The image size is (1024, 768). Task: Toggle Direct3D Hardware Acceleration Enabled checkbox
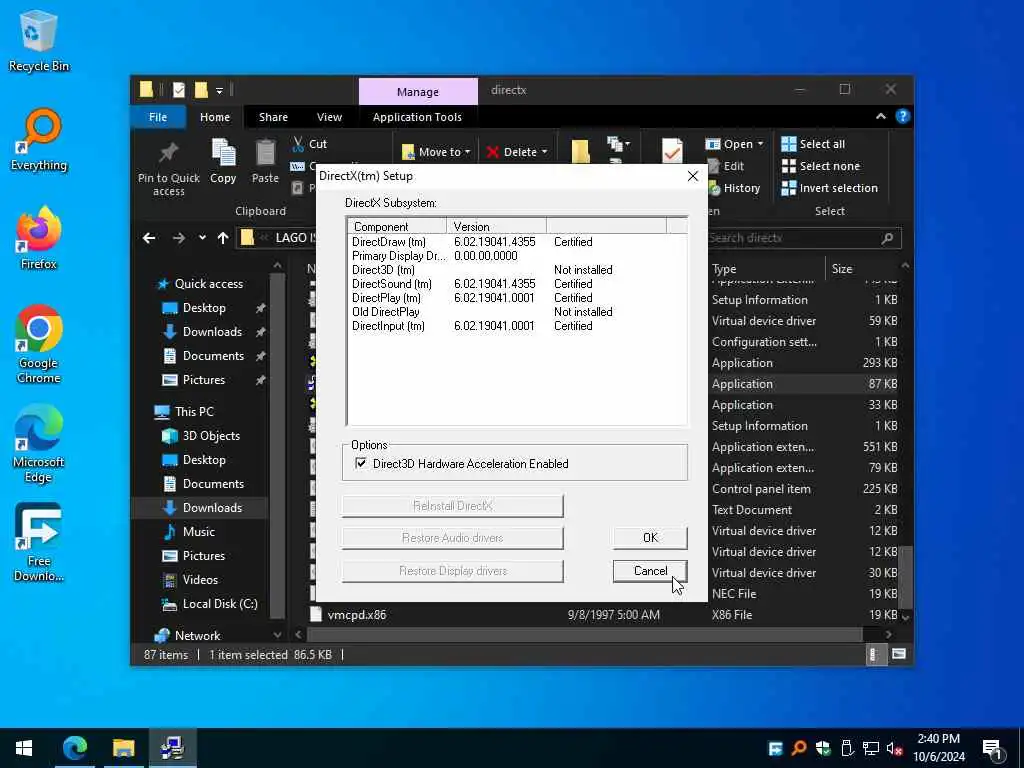click(360, 463)
